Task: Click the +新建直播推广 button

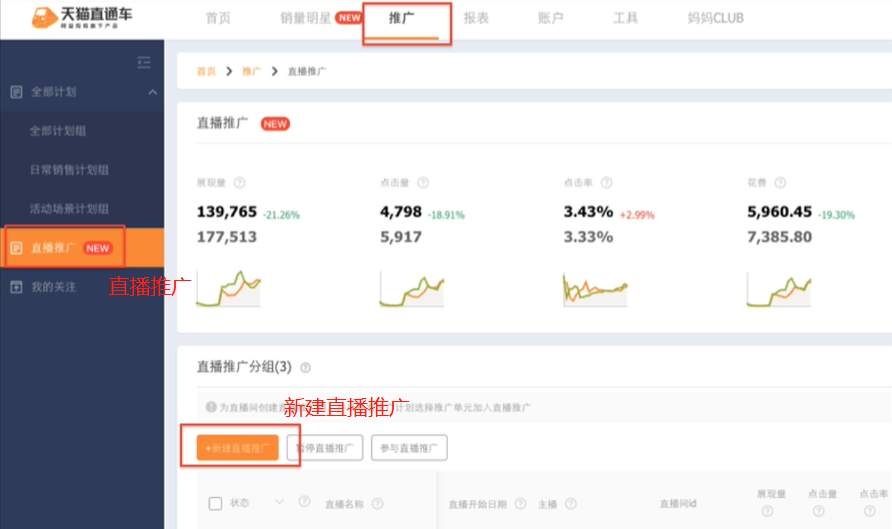Action: (238, 448)
